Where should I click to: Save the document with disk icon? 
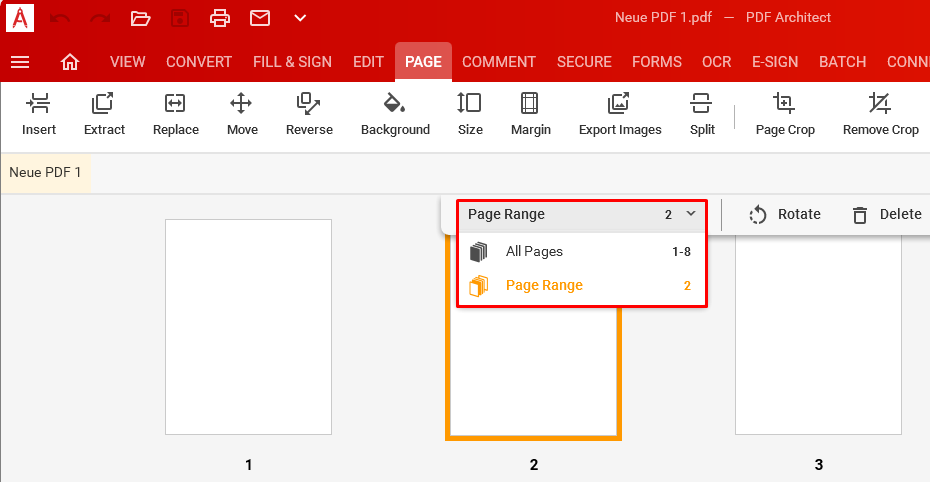click(180, 18)
